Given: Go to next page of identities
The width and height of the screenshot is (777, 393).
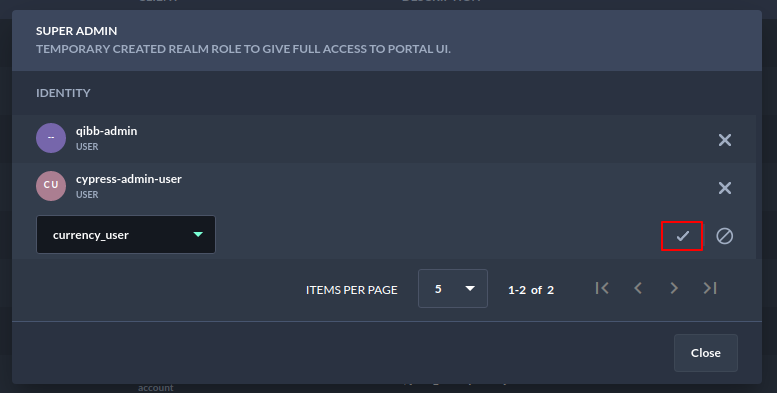Looking at the screenshot, I should tap(674, 288).
